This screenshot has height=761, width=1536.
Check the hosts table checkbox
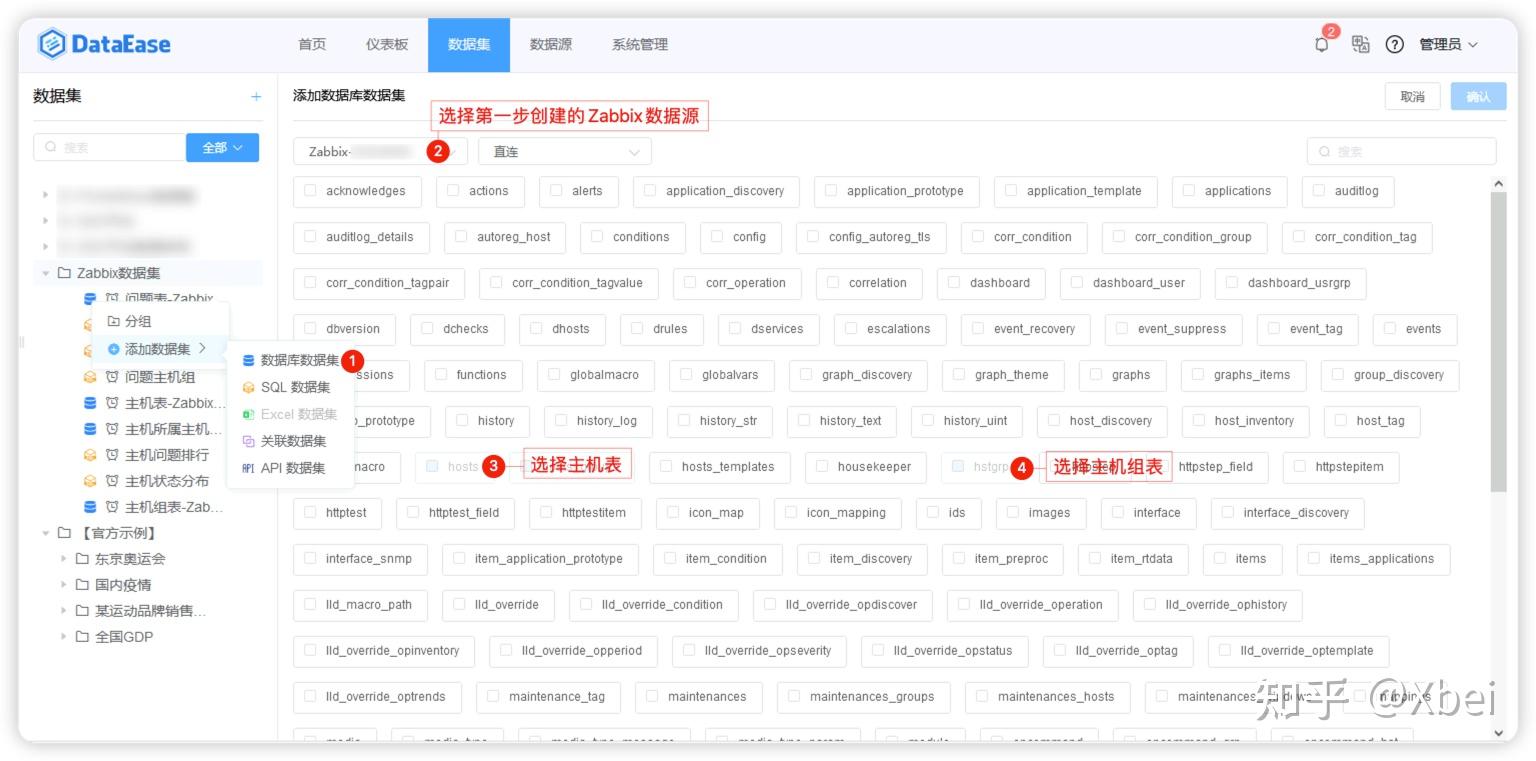pos(433,467)
